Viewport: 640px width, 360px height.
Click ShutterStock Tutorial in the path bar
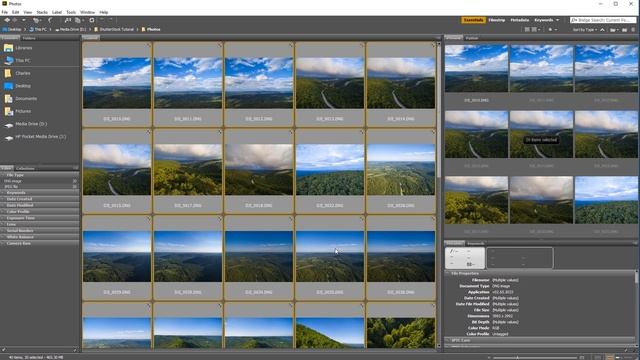[x=116, y=29]
